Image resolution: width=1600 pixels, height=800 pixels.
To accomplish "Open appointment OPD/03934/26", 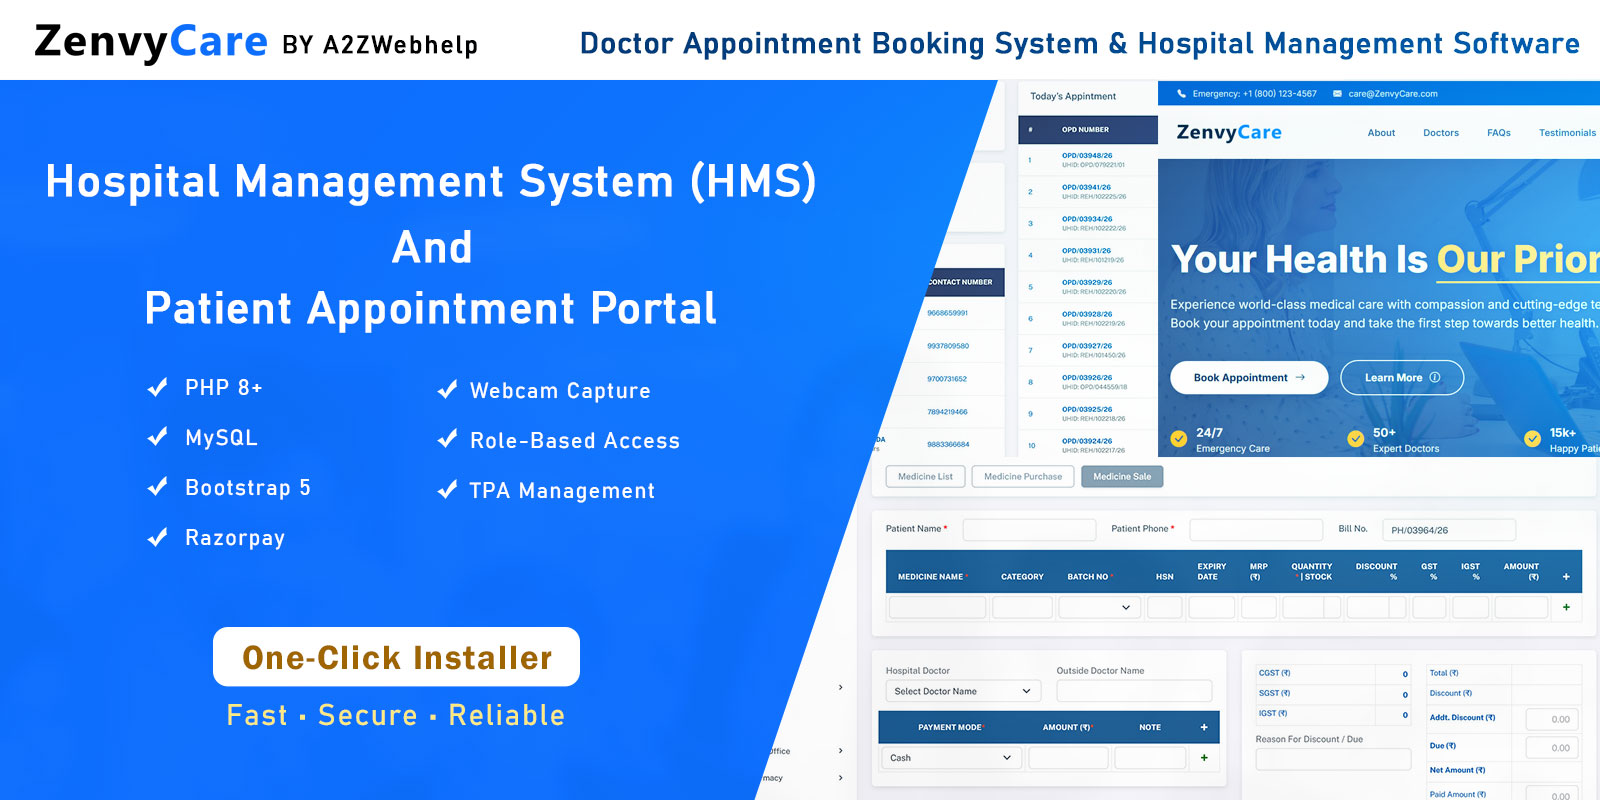I will tap(1087, 219).
